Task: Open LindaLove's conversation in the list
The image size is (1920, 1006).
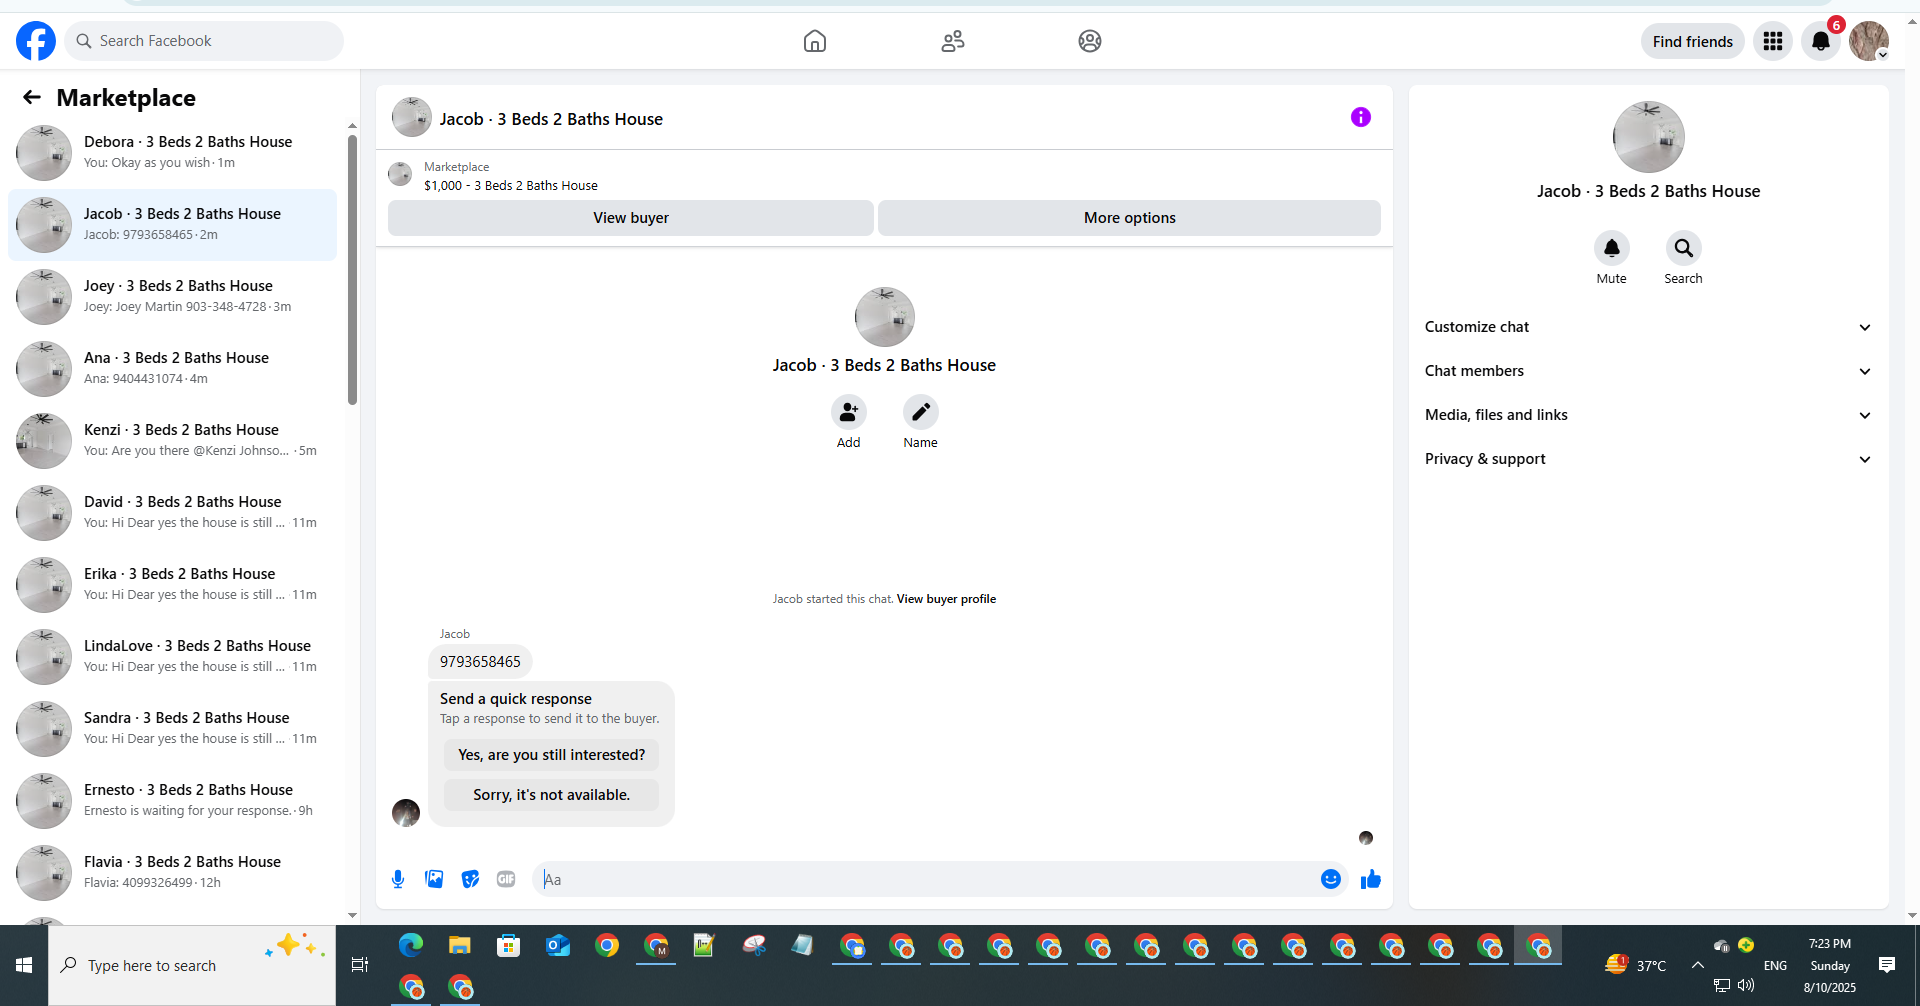Action: coord(172,657)
